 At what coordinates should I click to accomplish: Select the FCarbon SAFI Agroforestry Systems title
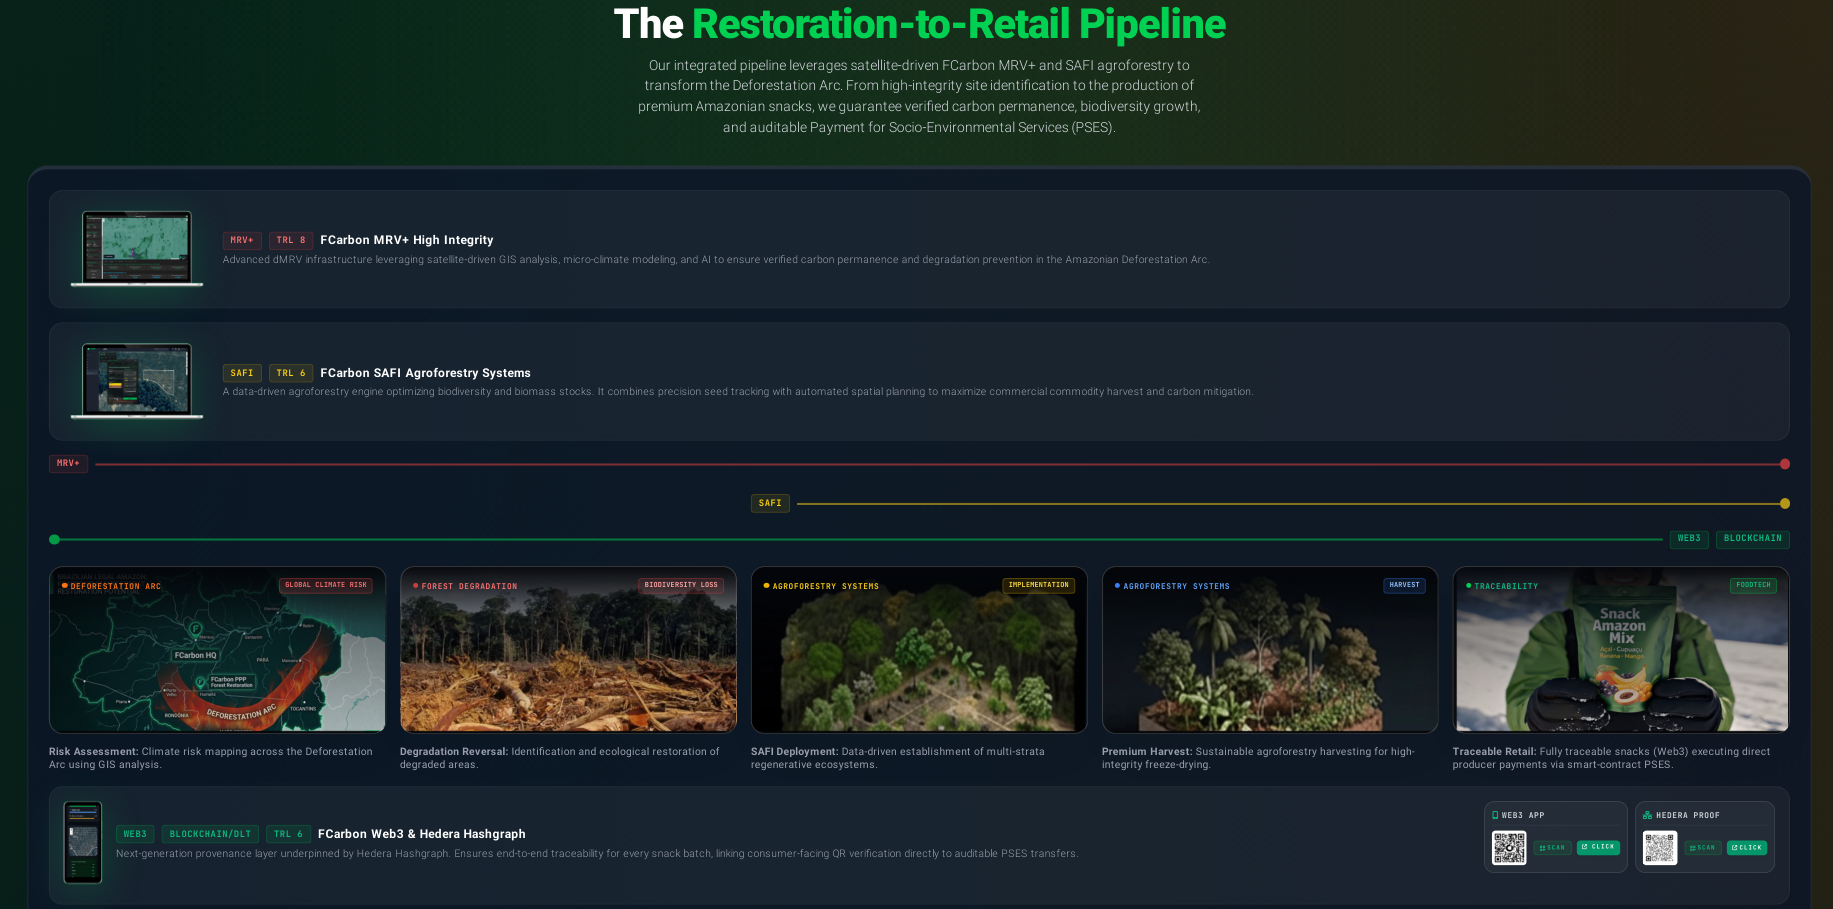click(425, 373)
